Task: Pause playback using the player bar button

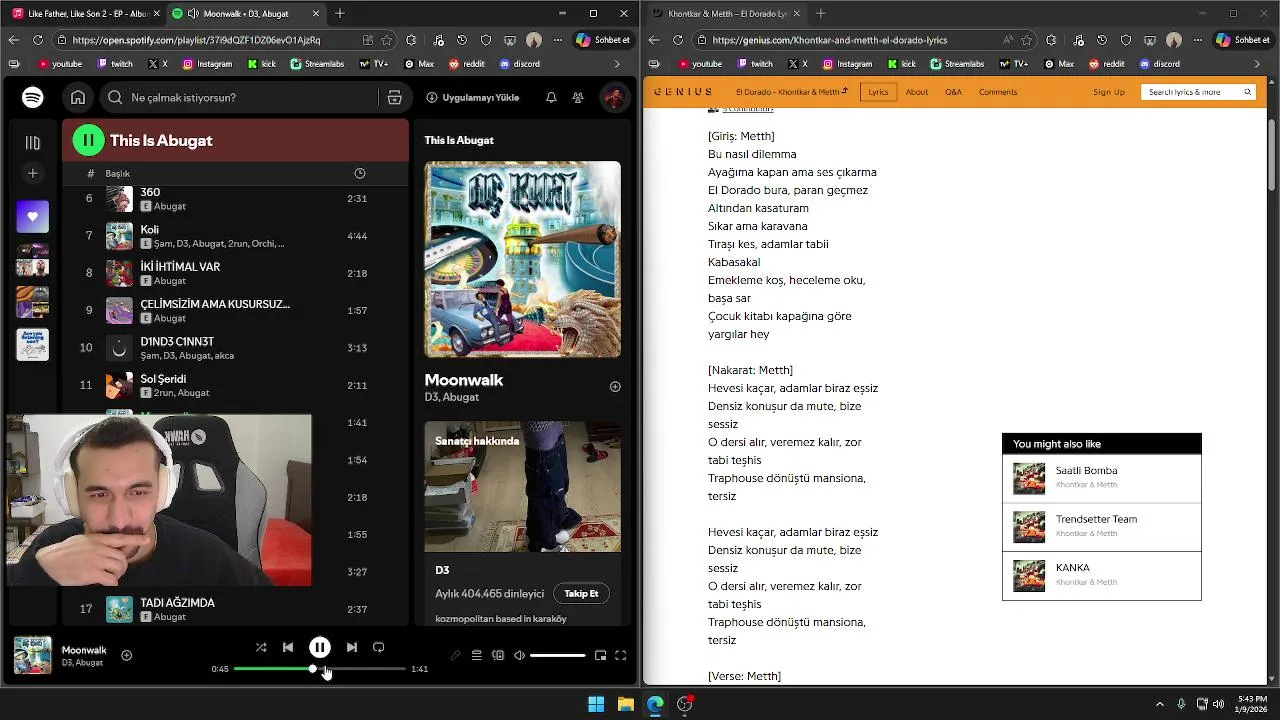Action: [x=319, y=647]
